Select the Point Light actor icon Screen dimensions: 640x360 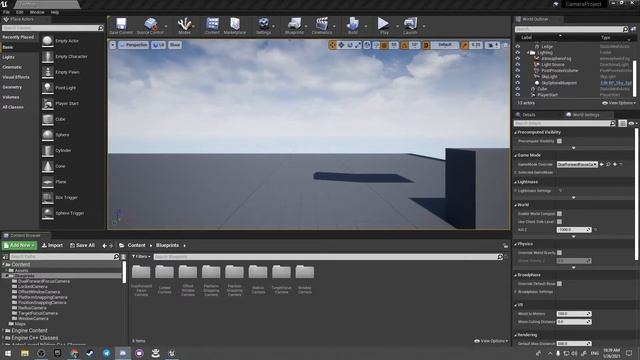(x=48, y=88)
